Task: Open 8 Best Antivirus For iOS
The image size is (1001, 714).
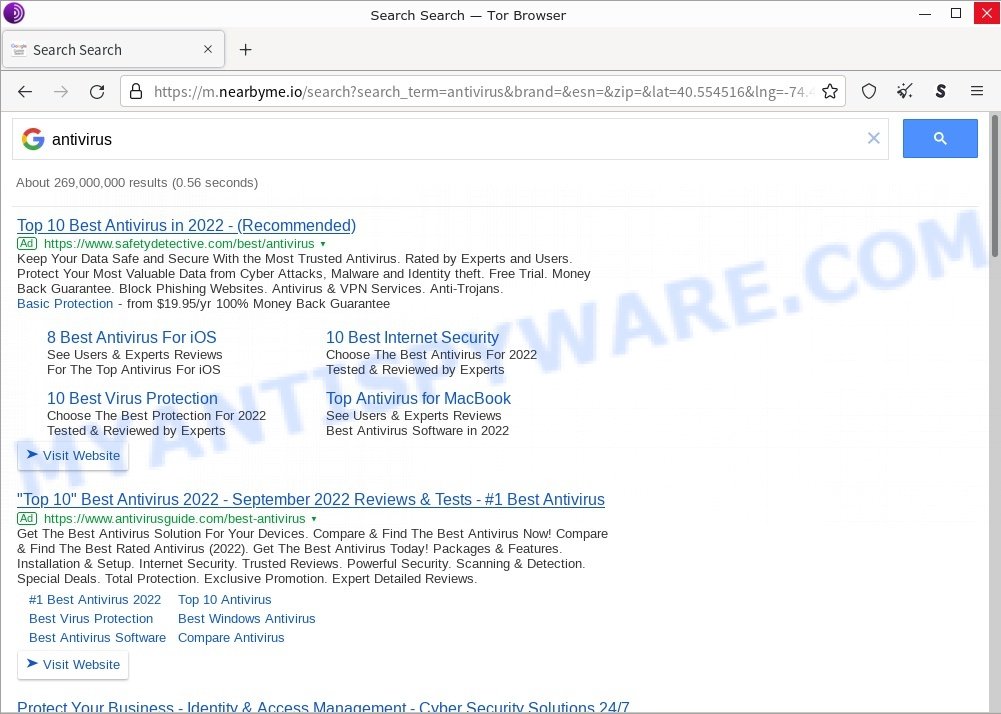Action: (132, 337)
